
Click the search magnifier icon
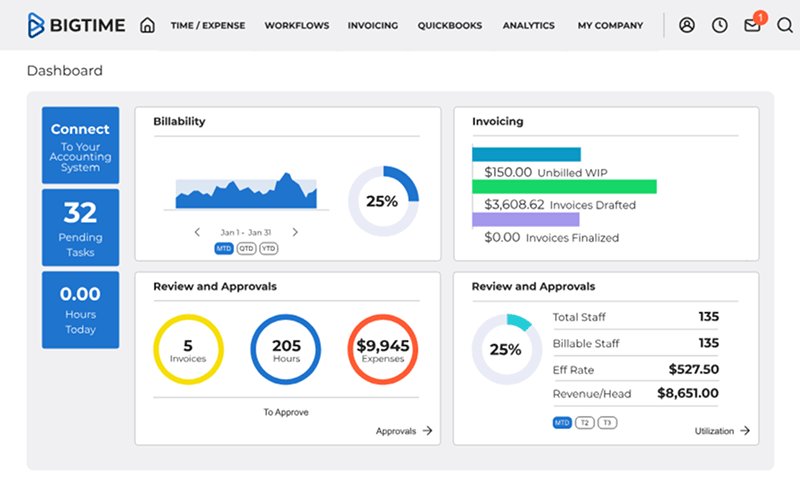(x=784, y=25)
